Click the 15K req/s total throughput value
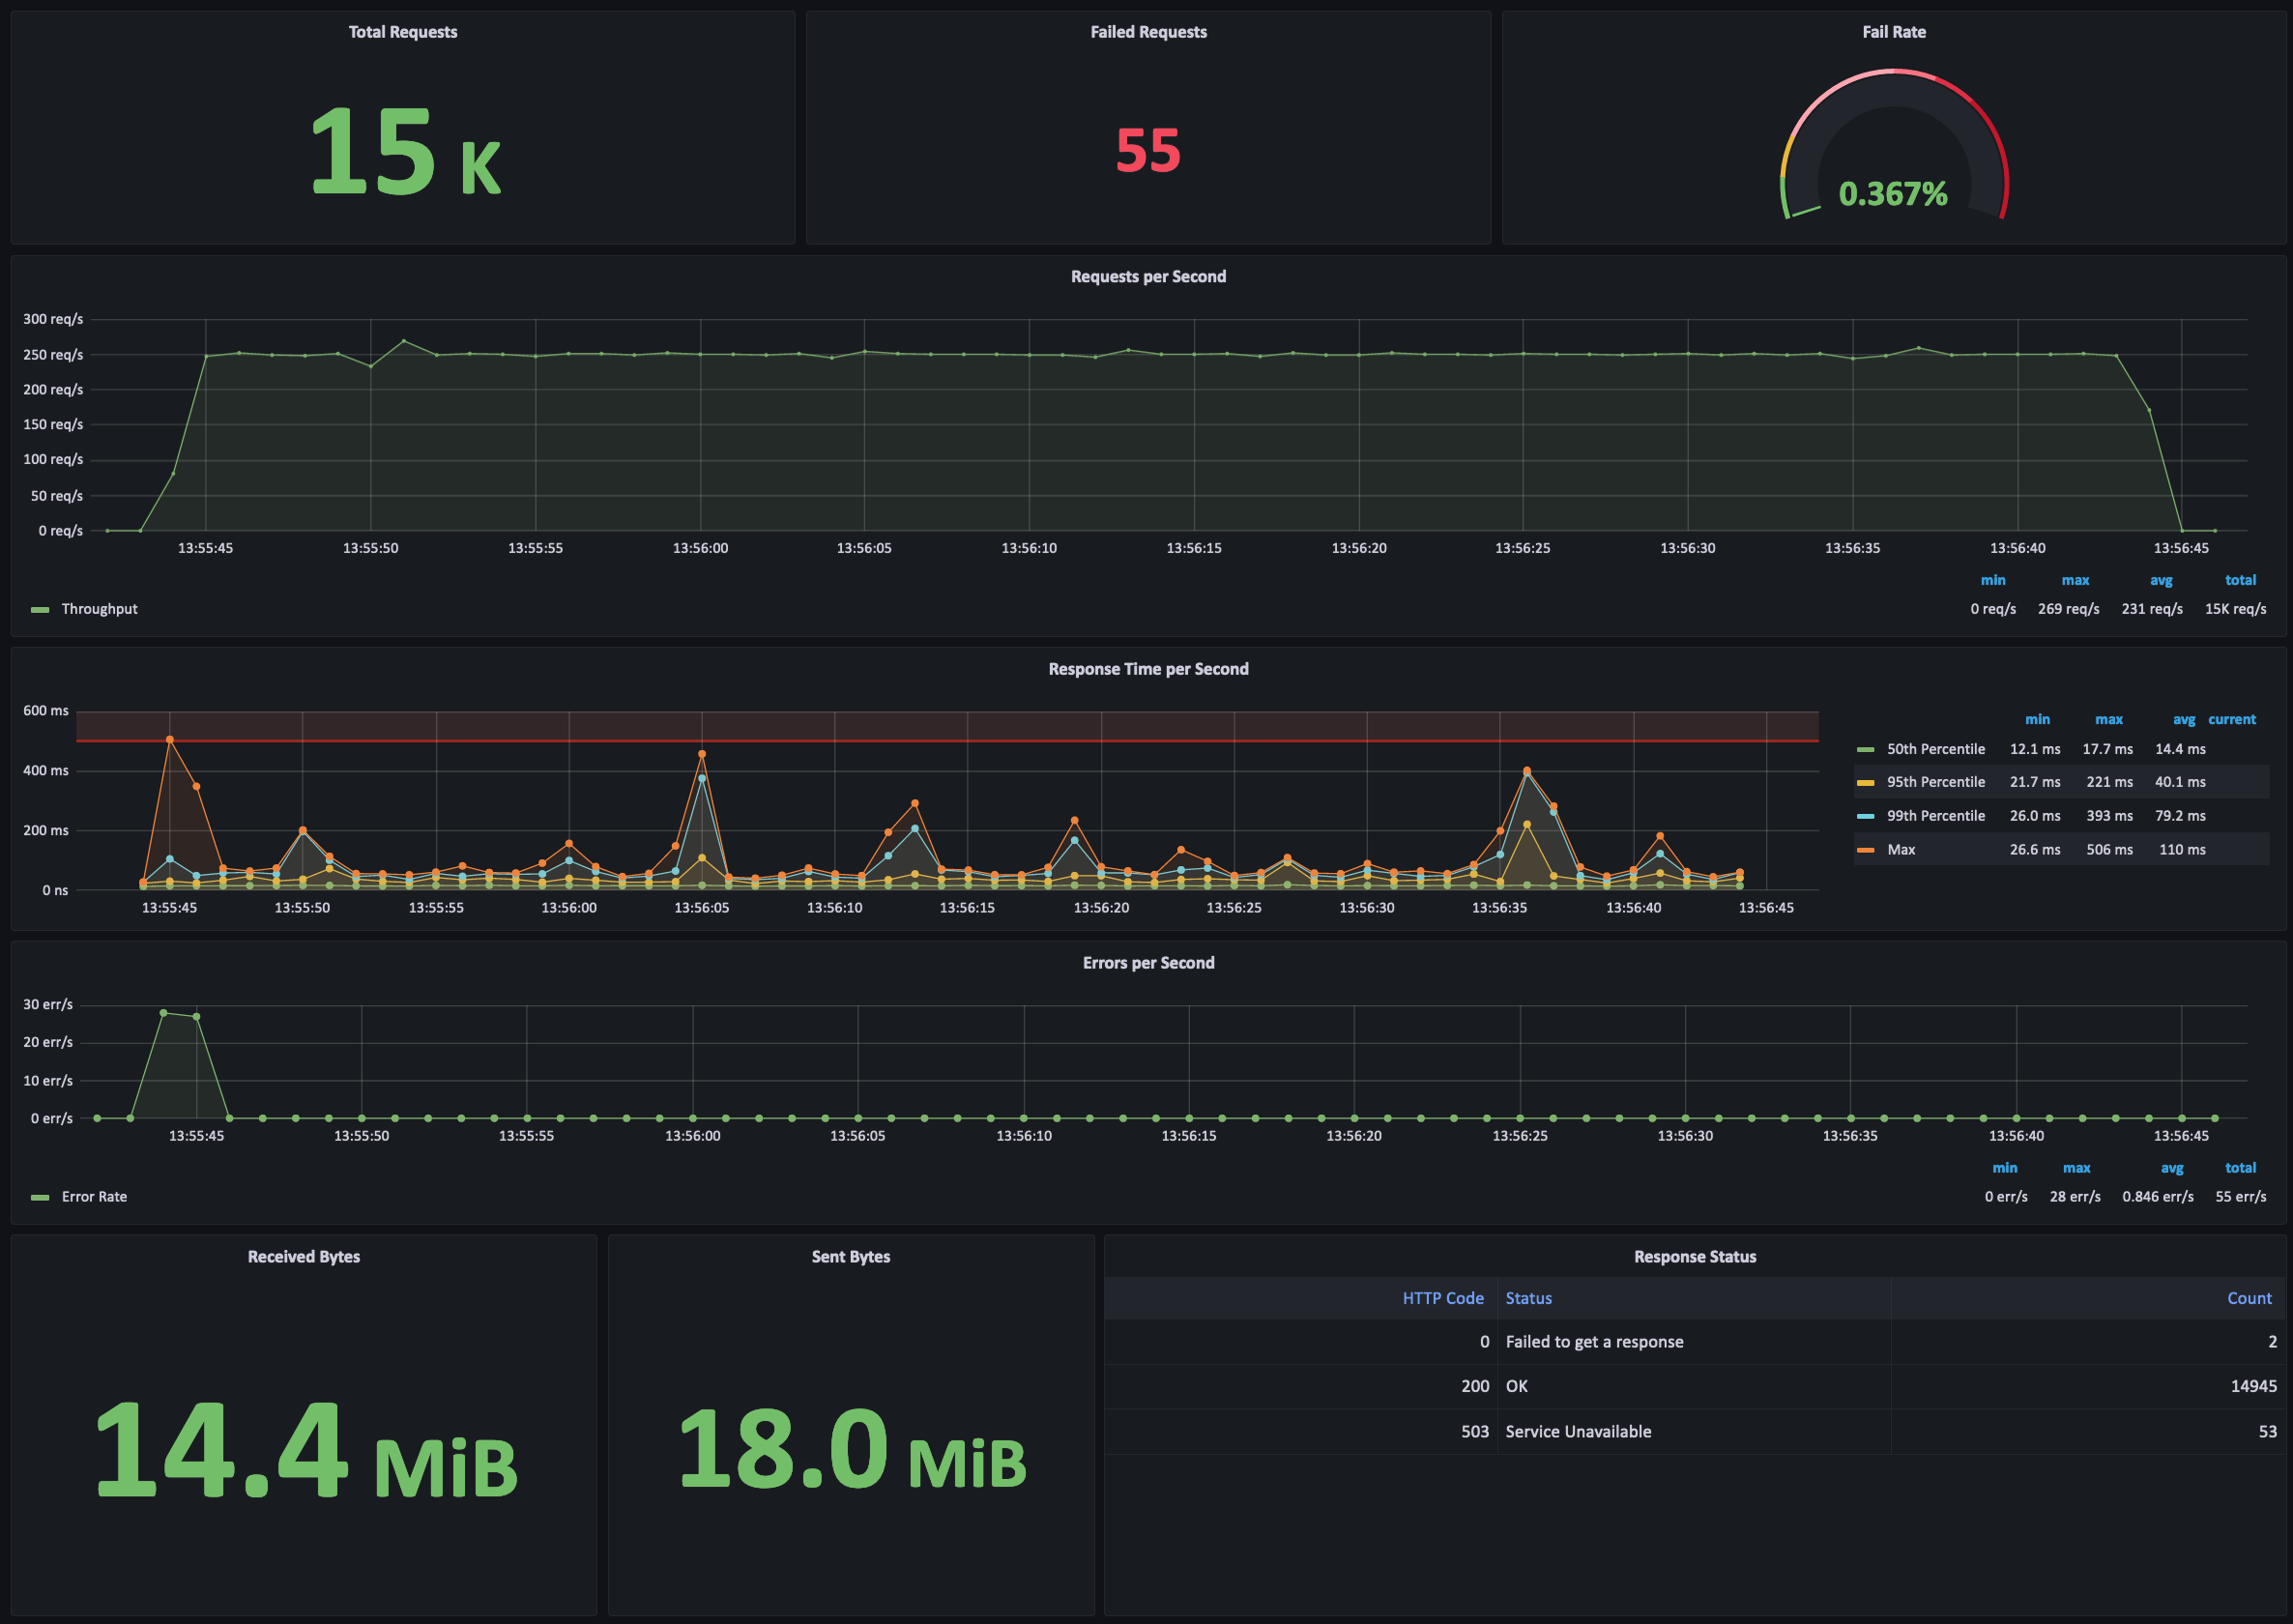Image resolution: width=2293 pixels, height=1624 pixels. [2235, 609]
